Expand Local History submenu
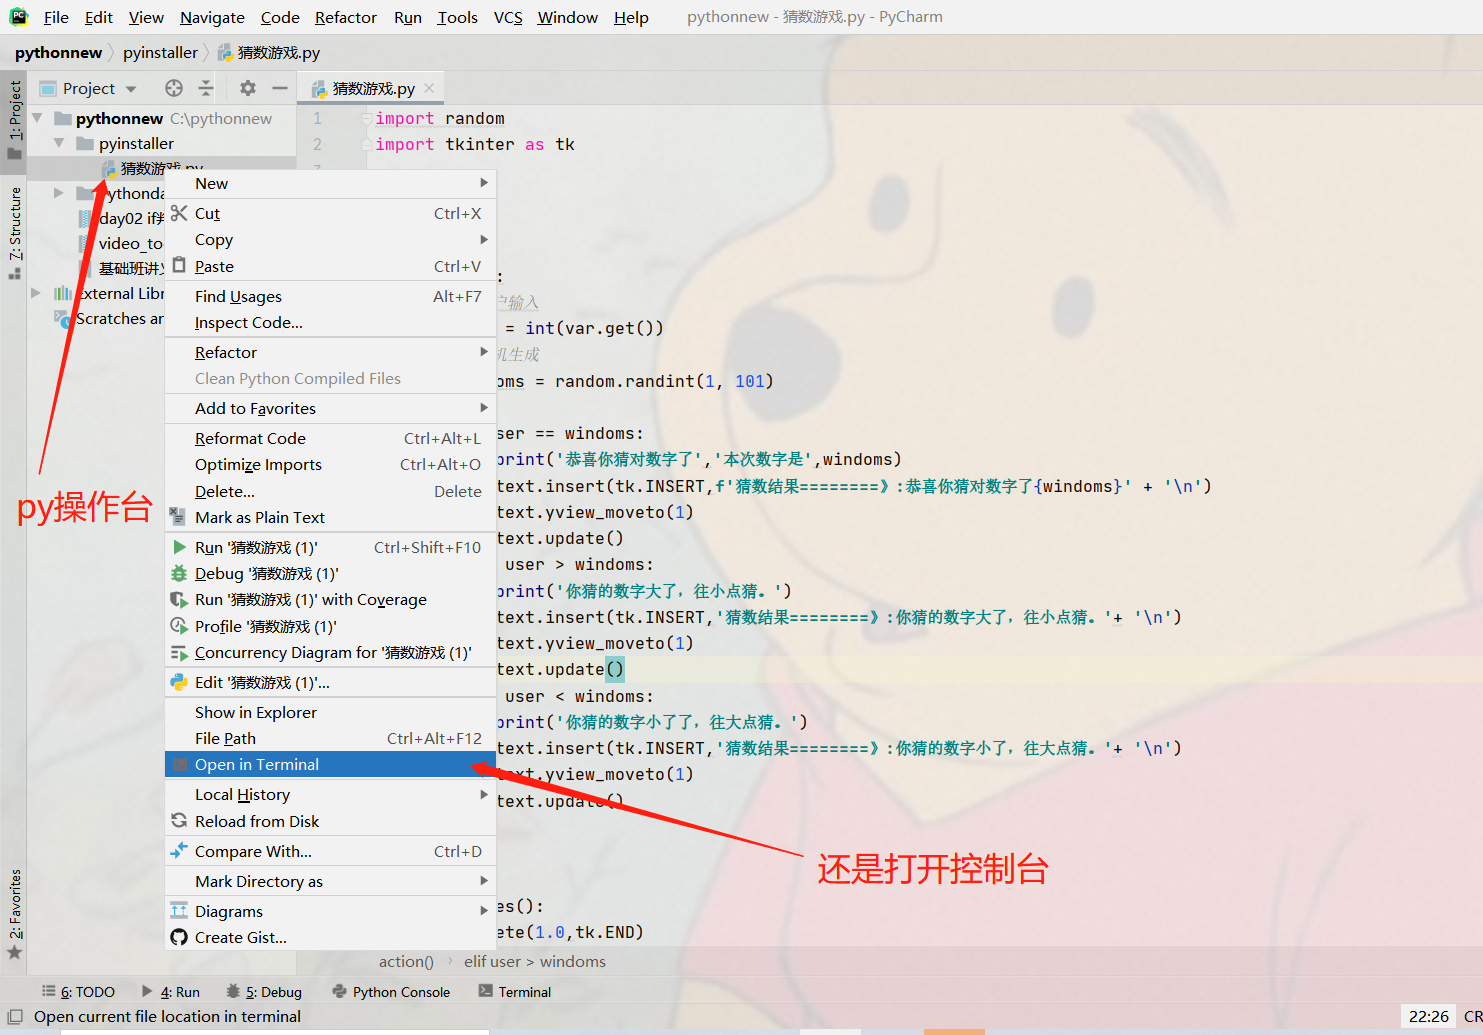The width and height of the screenshot is (1483, 1035). click(484, 794)
